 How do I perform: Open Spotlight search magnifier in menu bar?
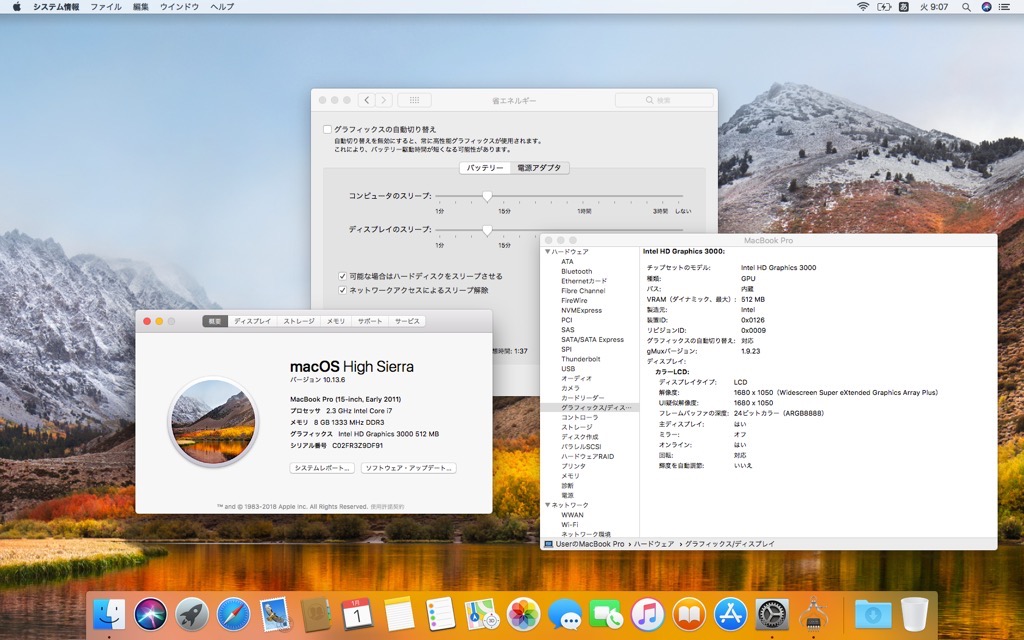point(966,7)
